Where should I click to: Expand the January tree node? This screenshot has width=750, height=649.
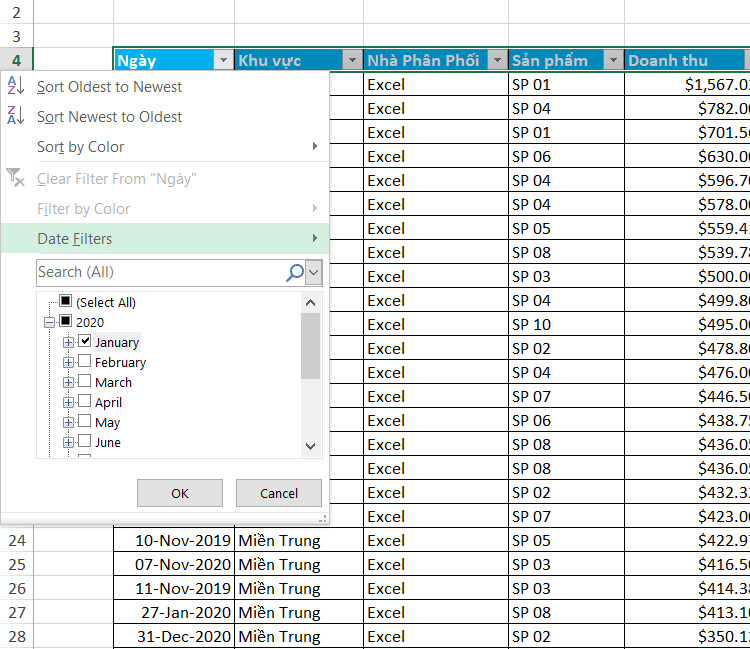click(x=68, y=342)
